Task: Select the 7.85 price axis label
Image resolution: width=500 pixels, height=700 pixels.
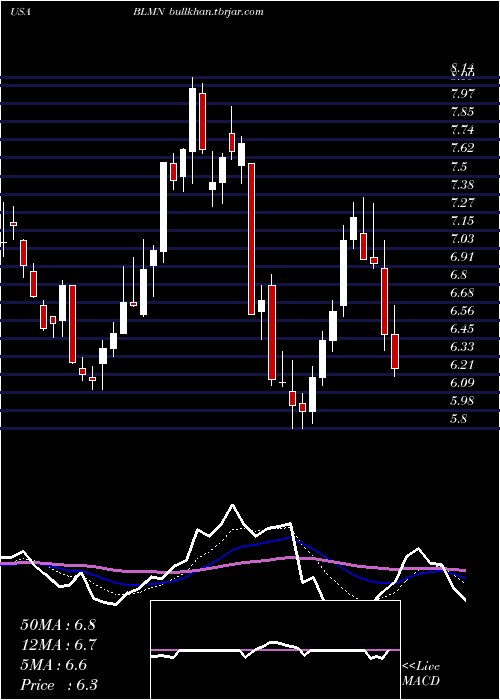Action: [x=462, y=112]
